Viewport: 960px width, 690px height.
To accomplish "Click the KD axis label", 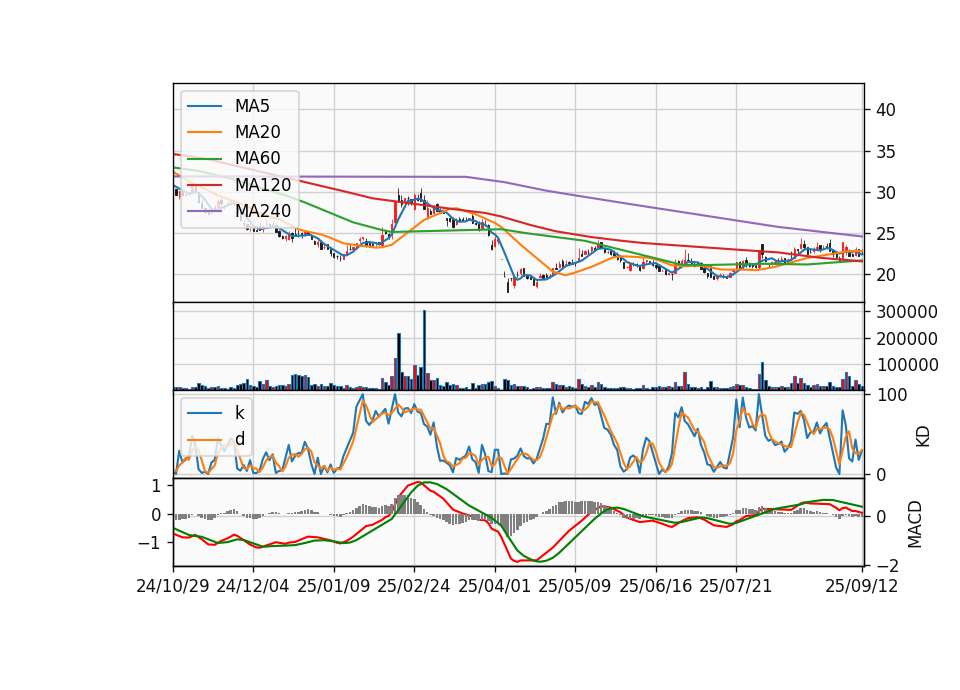I will [x=923, y=436].
